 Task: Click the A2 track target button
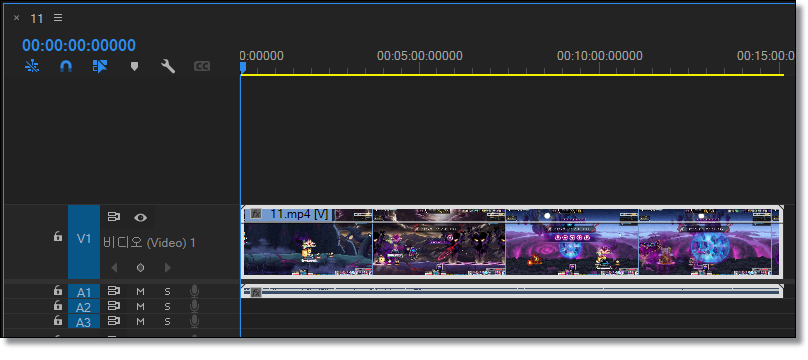83,307
